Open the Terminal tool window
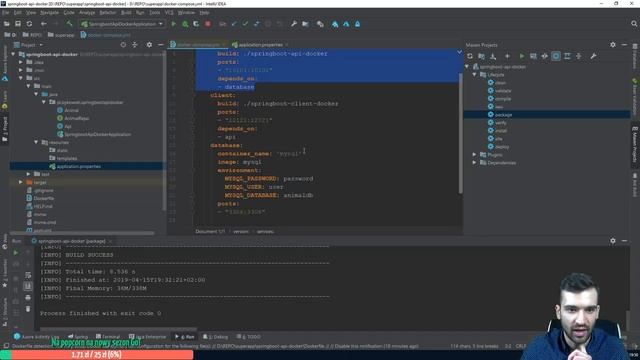Image resolution: width=640 pixels, height=360 pixels. click(x=108, y=337)
